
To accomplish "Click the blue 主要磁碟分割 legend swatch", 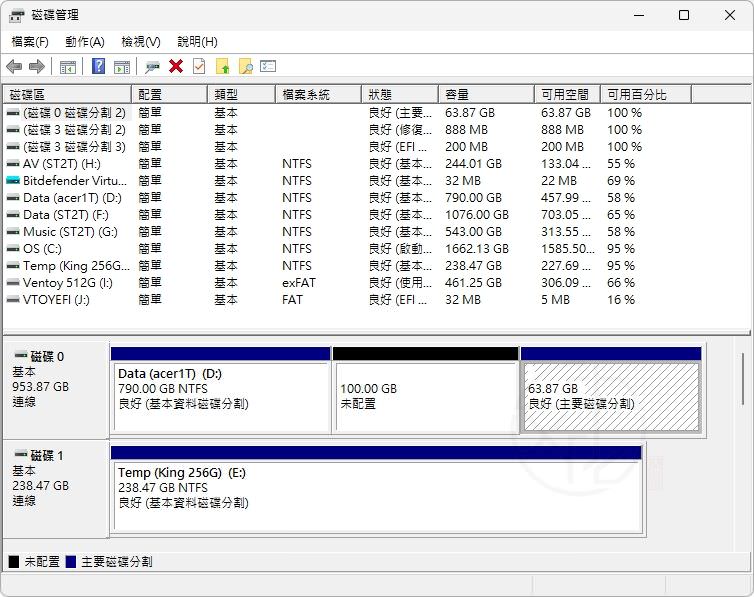I will coord(71,562).
